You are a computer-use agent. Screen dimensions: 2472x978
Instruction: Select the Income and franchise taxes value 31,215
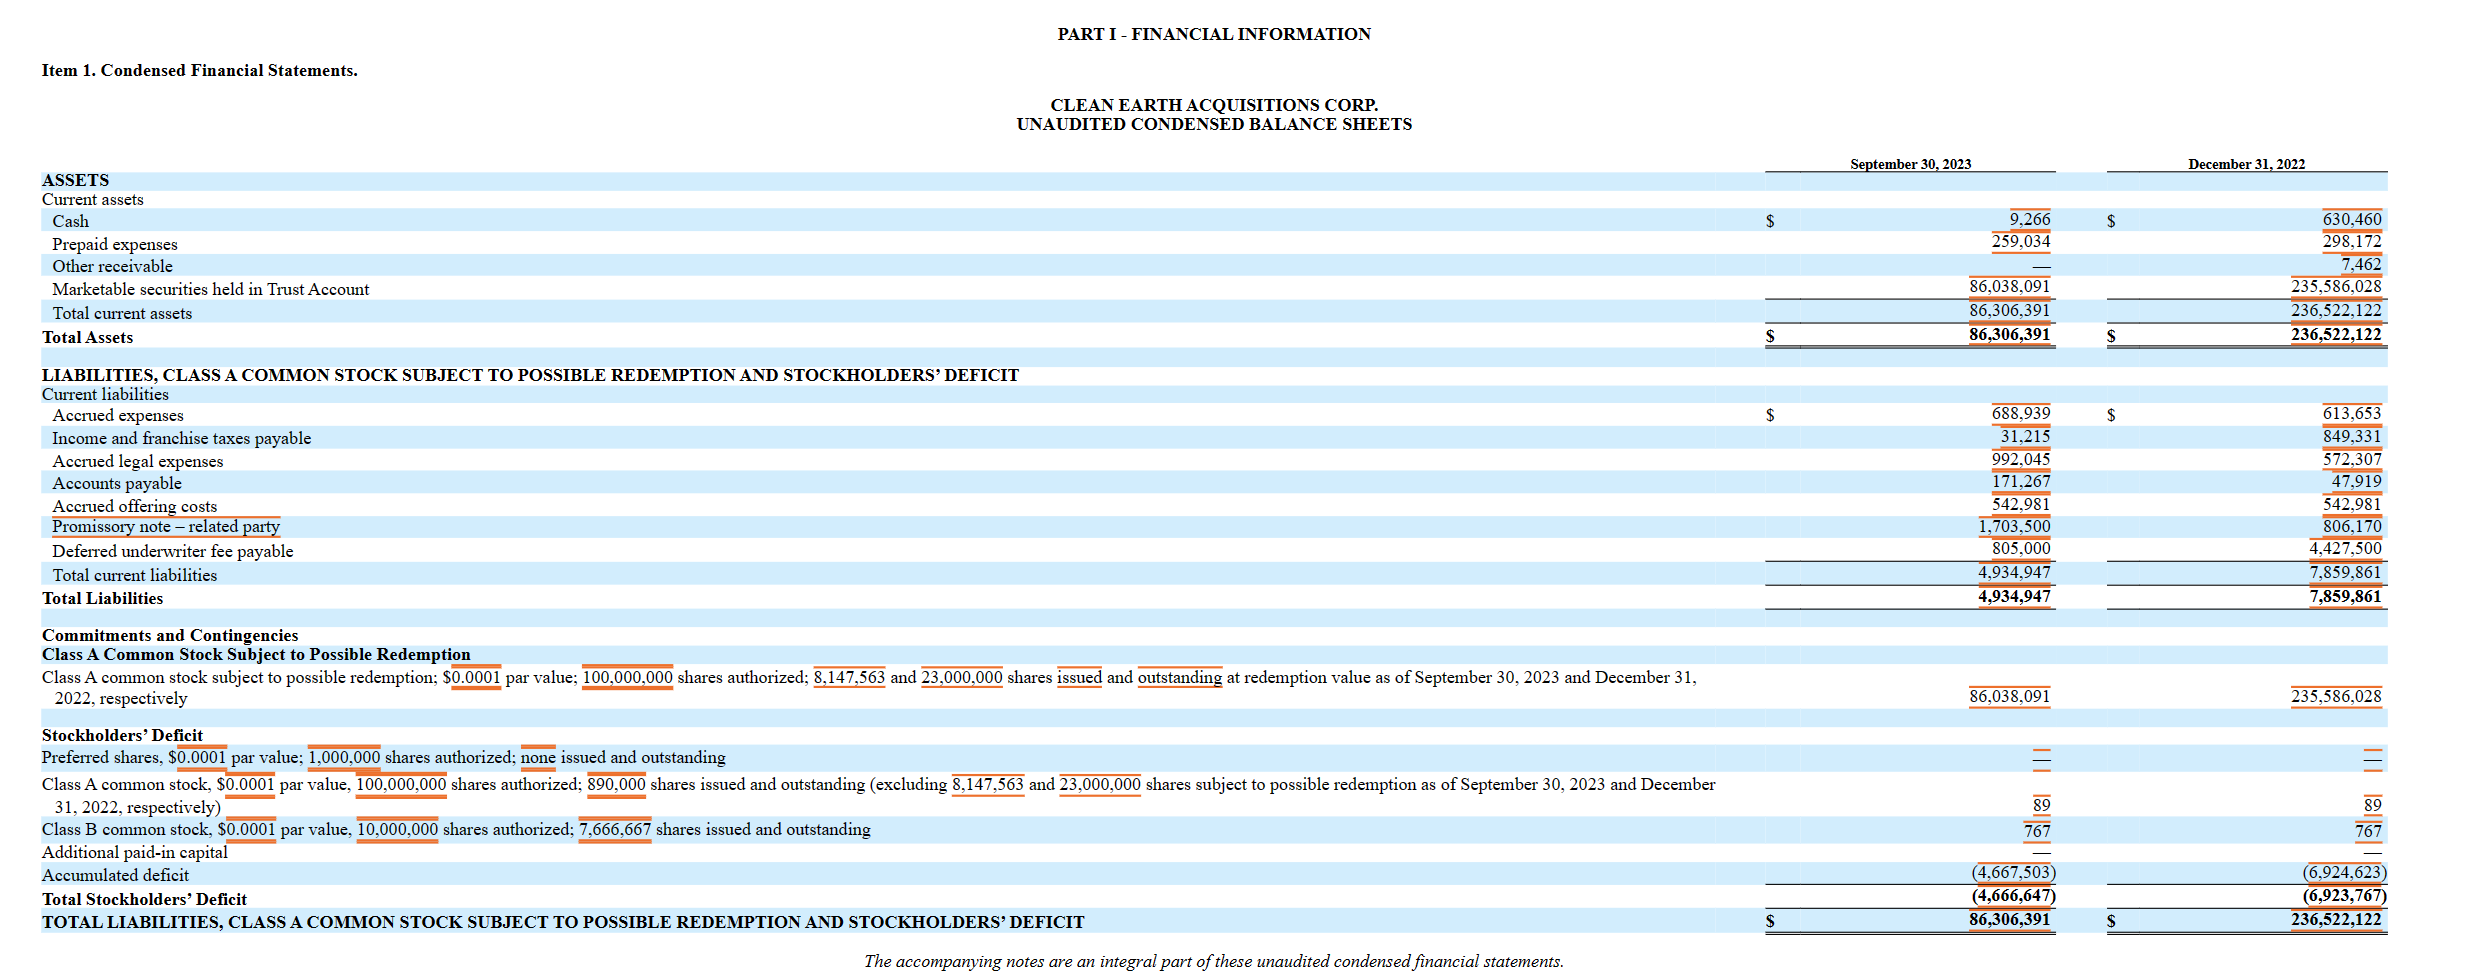tap(2025, 436)
